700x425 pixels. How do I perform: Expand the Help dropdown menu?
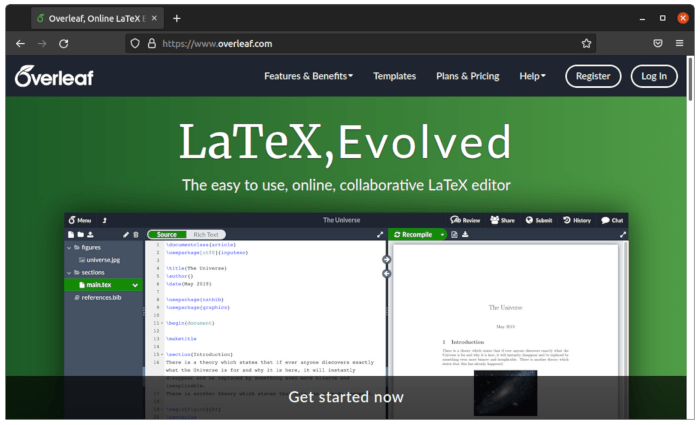click(x=533, y=76)
